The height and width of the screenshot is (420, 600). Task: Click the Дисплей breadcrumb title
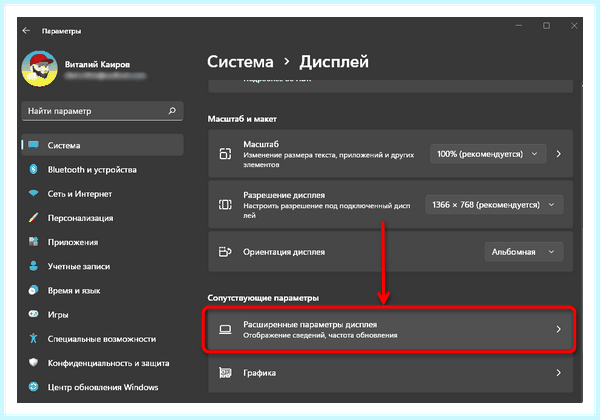tap(334, 62)
